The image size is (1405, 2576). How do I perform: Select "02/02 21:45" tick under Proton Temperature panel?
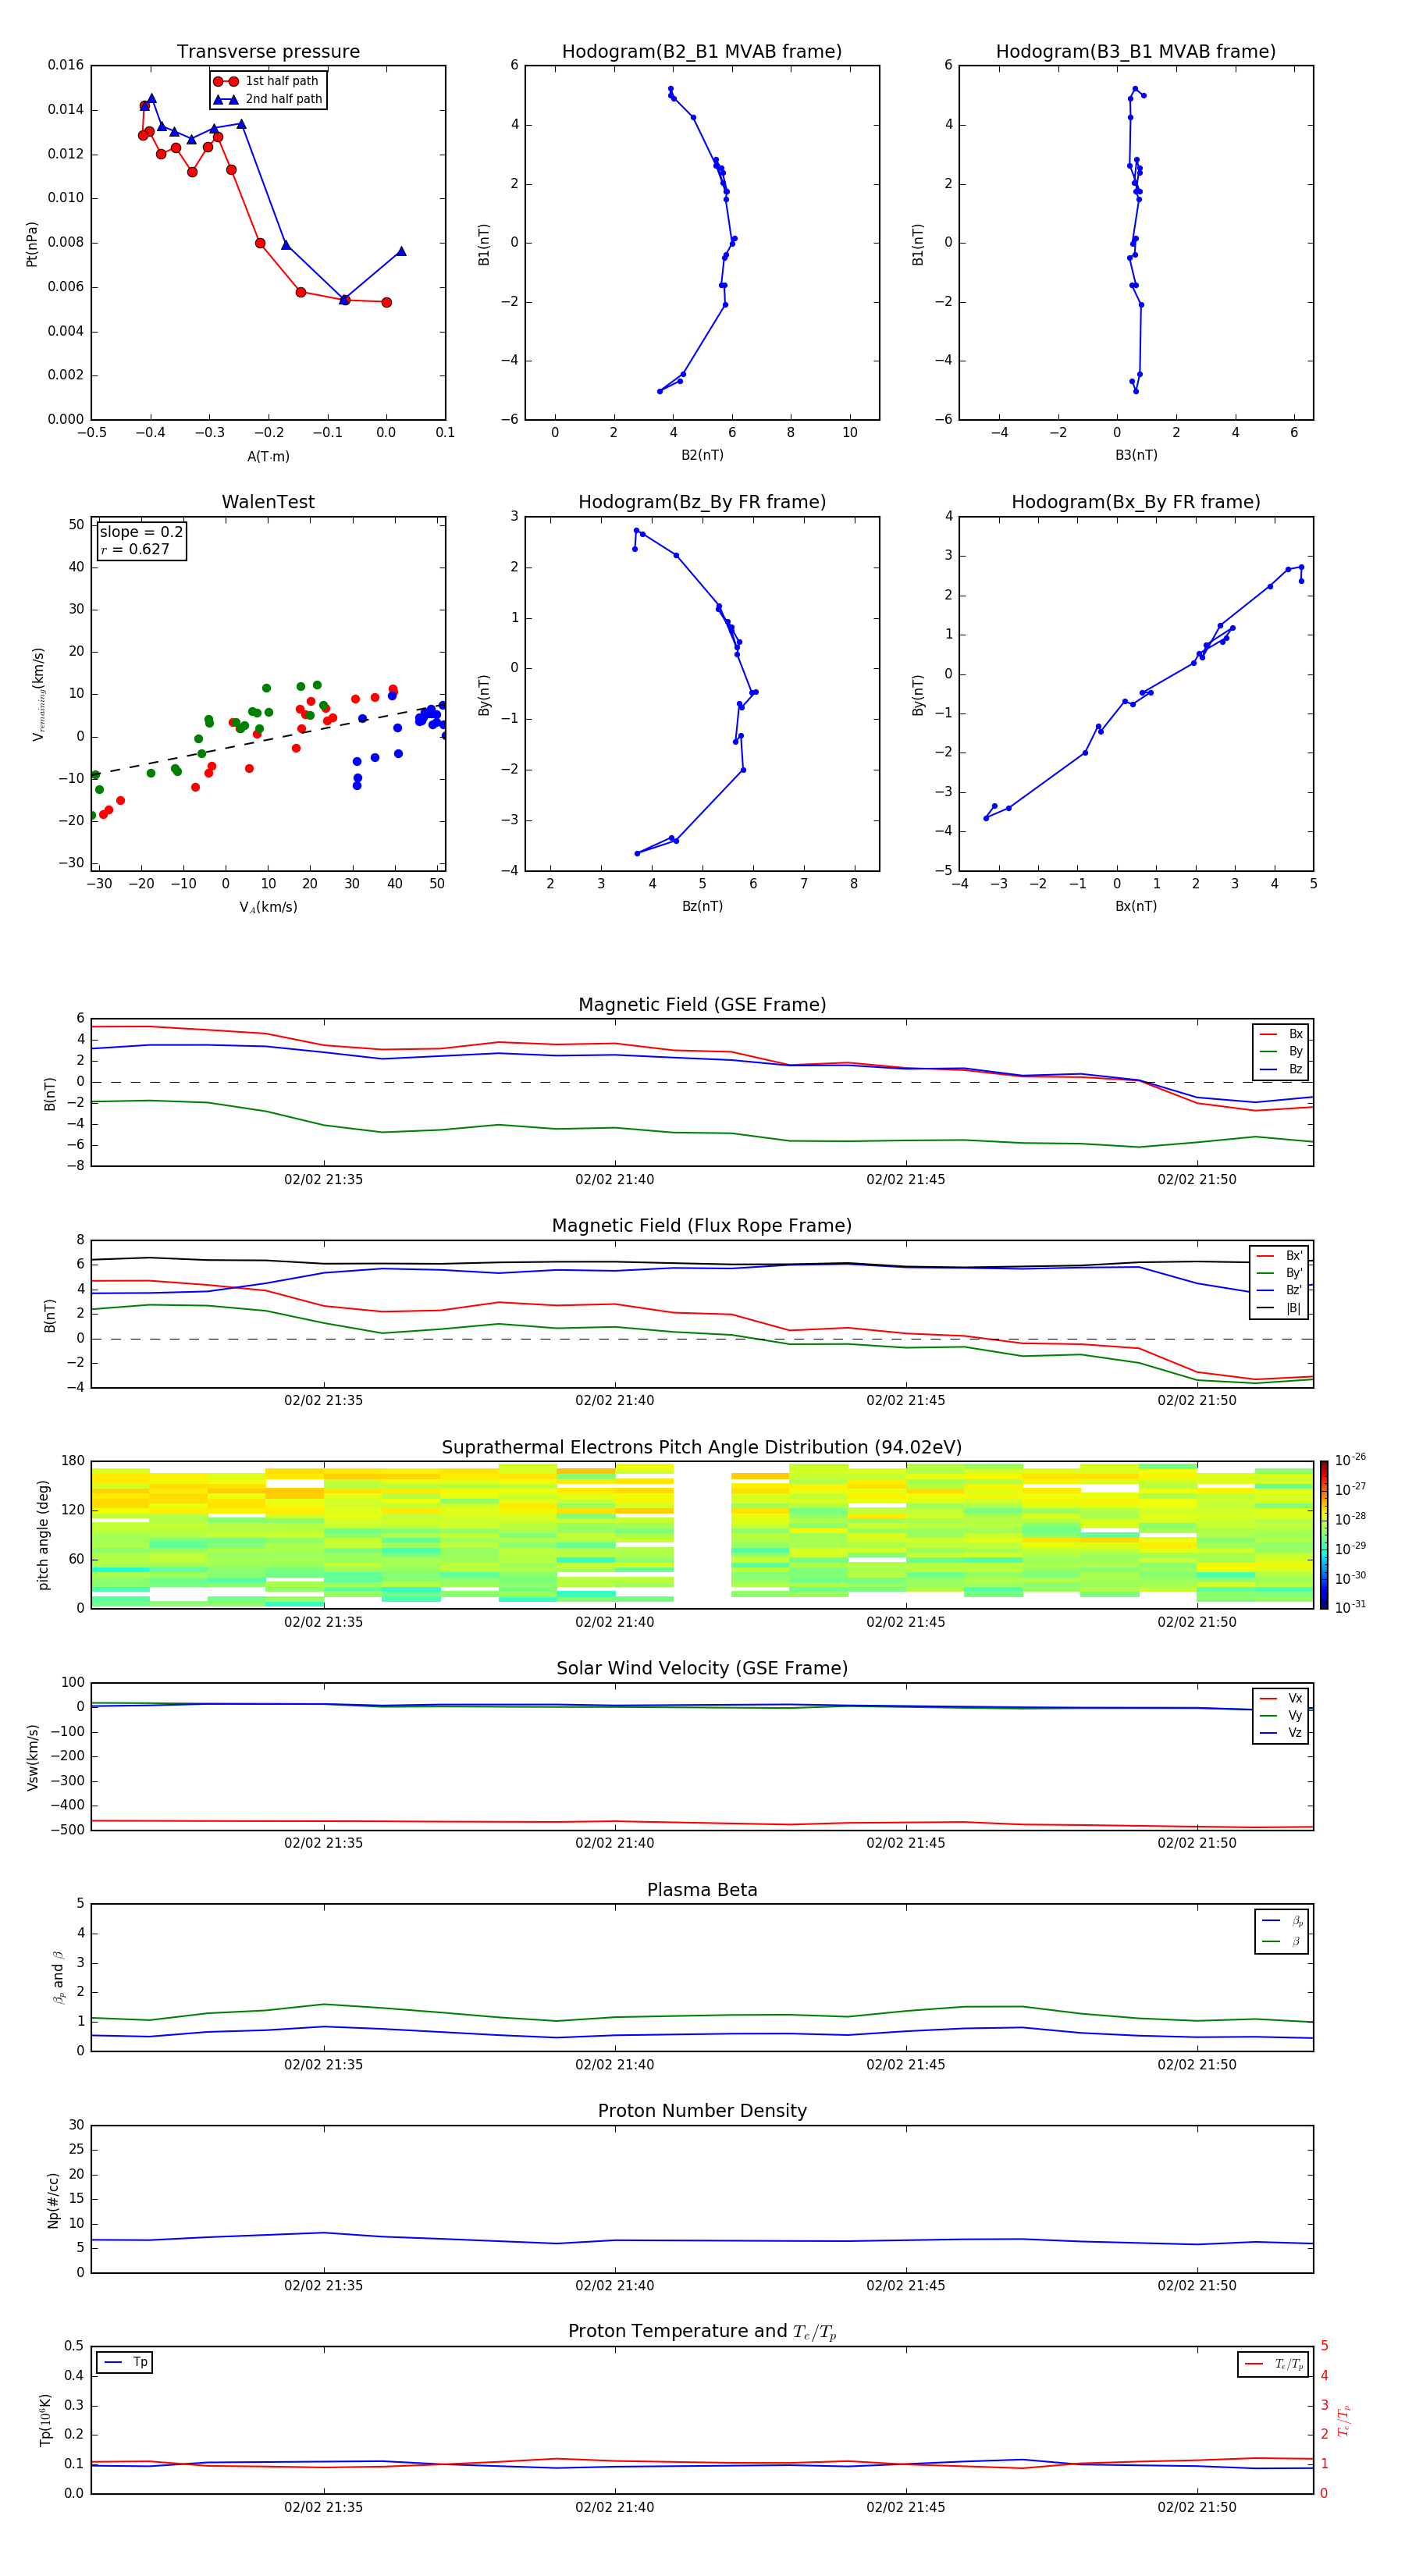905,2507
